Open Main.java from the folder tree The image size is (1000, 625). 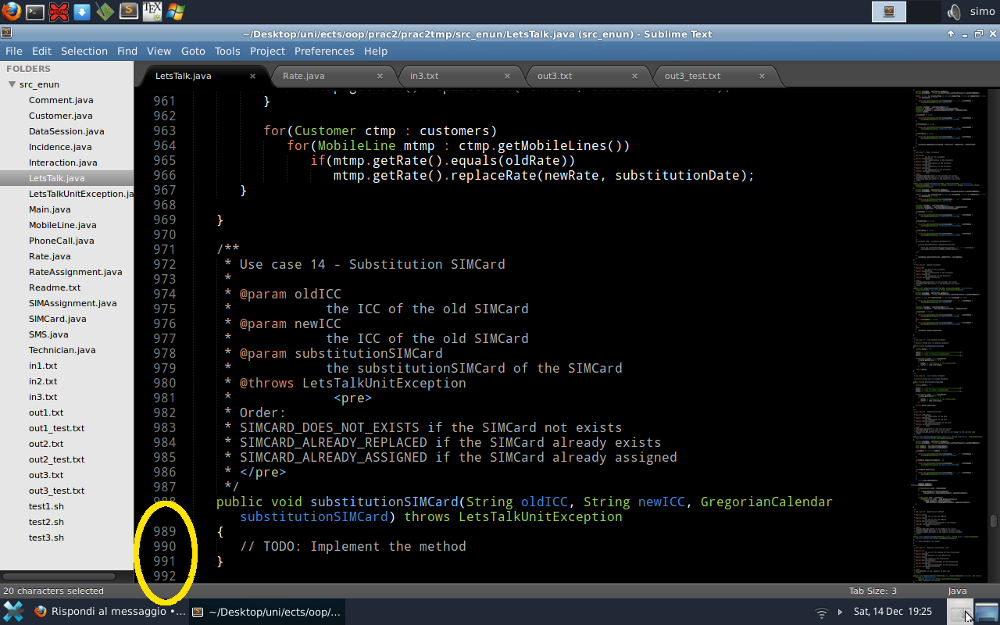(x=49, y=209)
